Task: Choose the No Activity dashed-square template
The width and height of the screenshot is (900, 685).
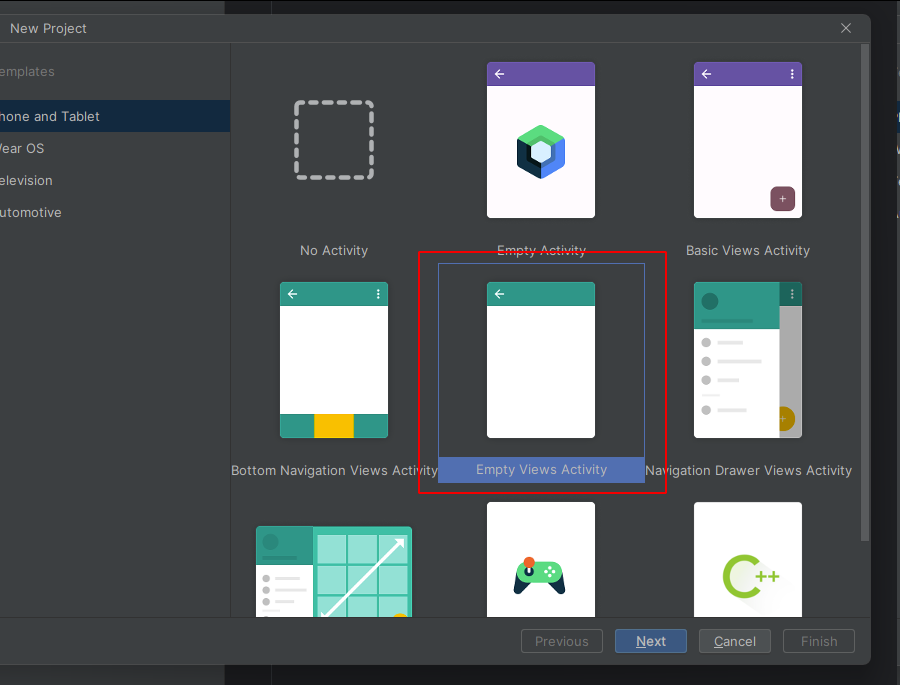Action: 334,140
